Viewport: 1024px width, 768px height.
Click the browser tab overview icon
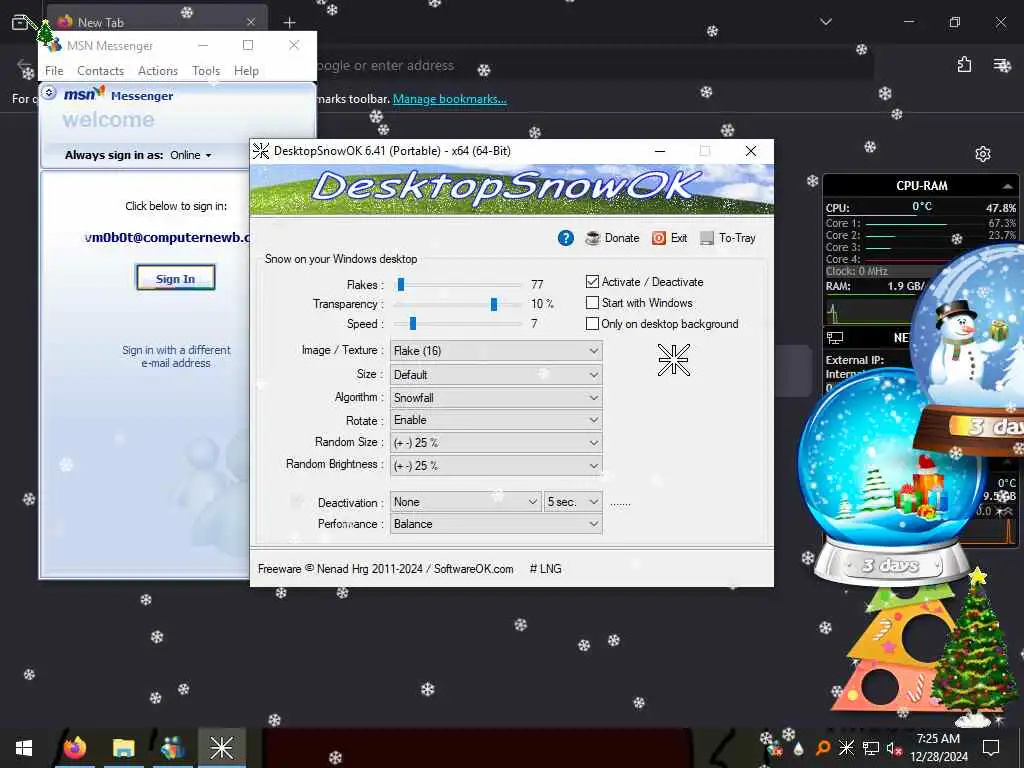20,22
